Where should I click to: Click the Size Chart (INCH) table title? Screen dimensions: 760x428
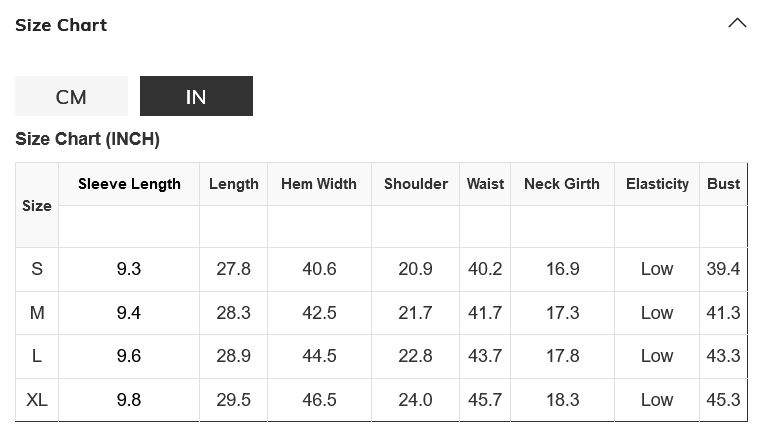87,139
